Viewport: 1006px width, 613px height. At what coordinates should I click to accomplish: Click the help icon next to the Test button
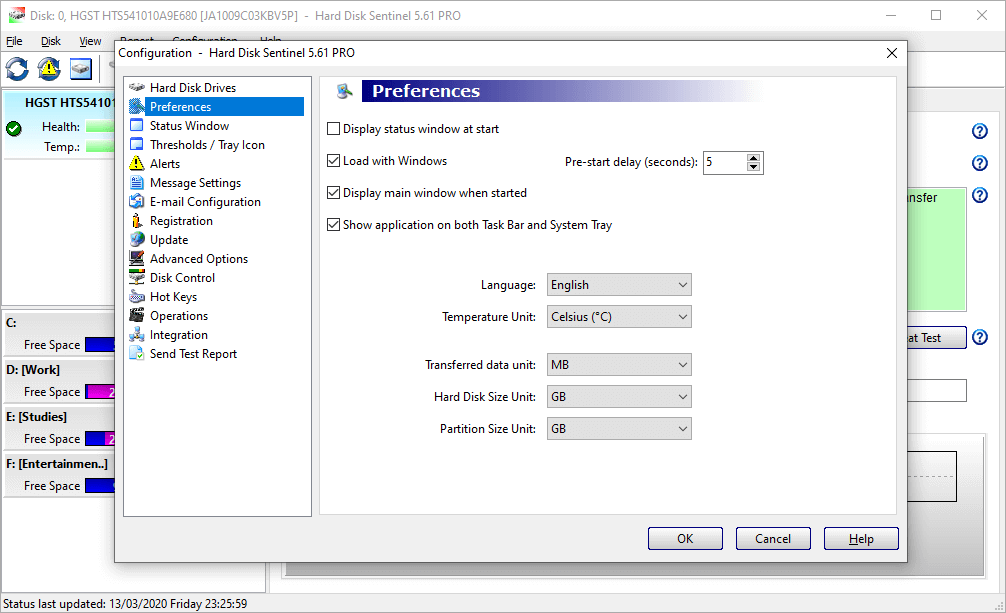(980, 337)
